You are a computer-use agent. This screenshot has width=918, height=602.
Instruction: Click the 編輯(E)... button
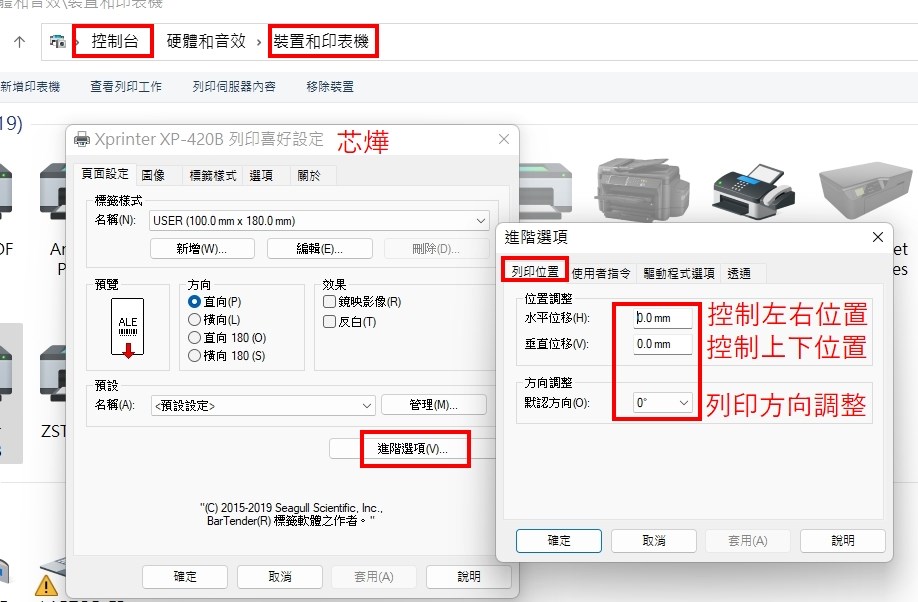(319, 248)
